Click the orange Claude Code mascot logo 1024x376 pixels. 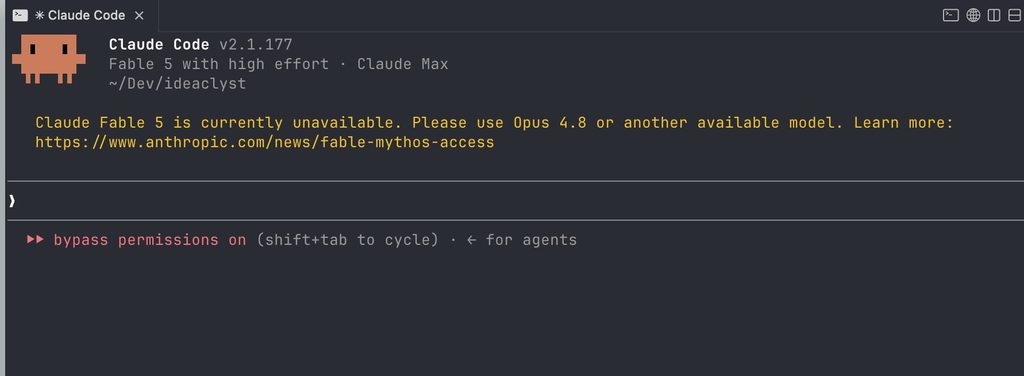click(x=49, y=59)
